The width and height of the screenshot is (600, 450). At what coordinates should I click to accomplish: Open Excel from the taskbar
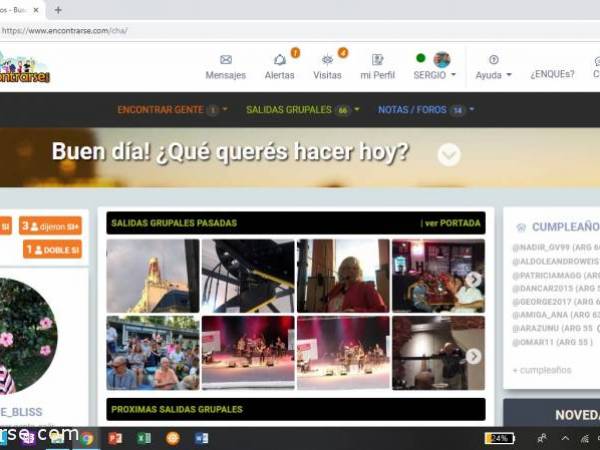tap(144, 438)
